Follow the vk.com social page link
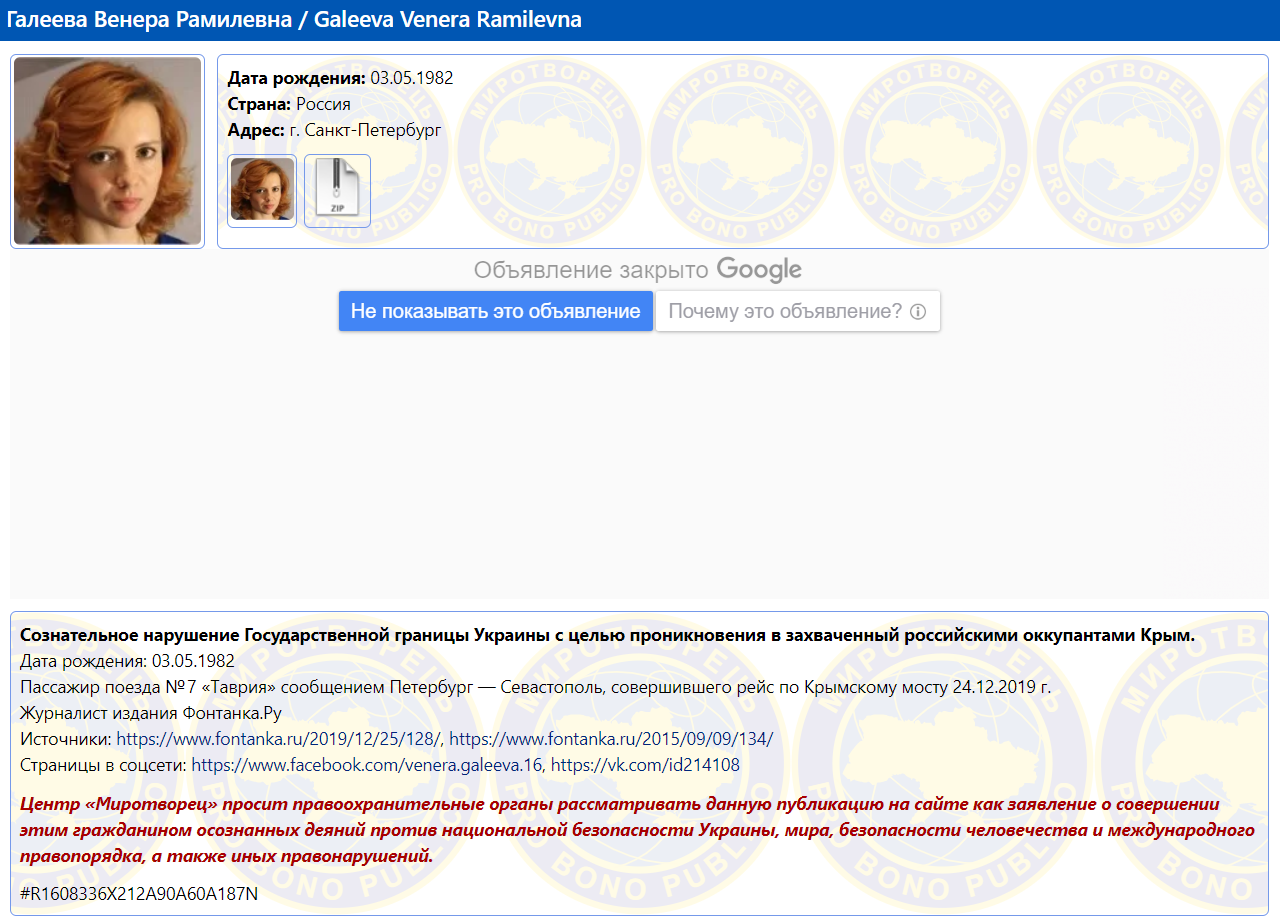 tap(645, 765)
